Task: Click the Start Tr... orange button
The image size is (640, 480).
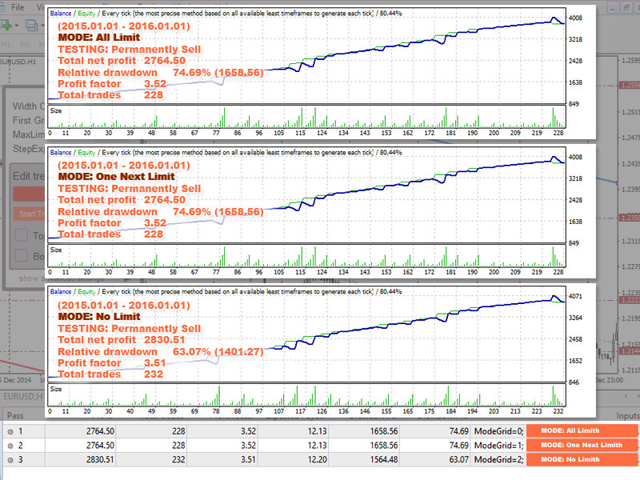Action: [29, 214]
